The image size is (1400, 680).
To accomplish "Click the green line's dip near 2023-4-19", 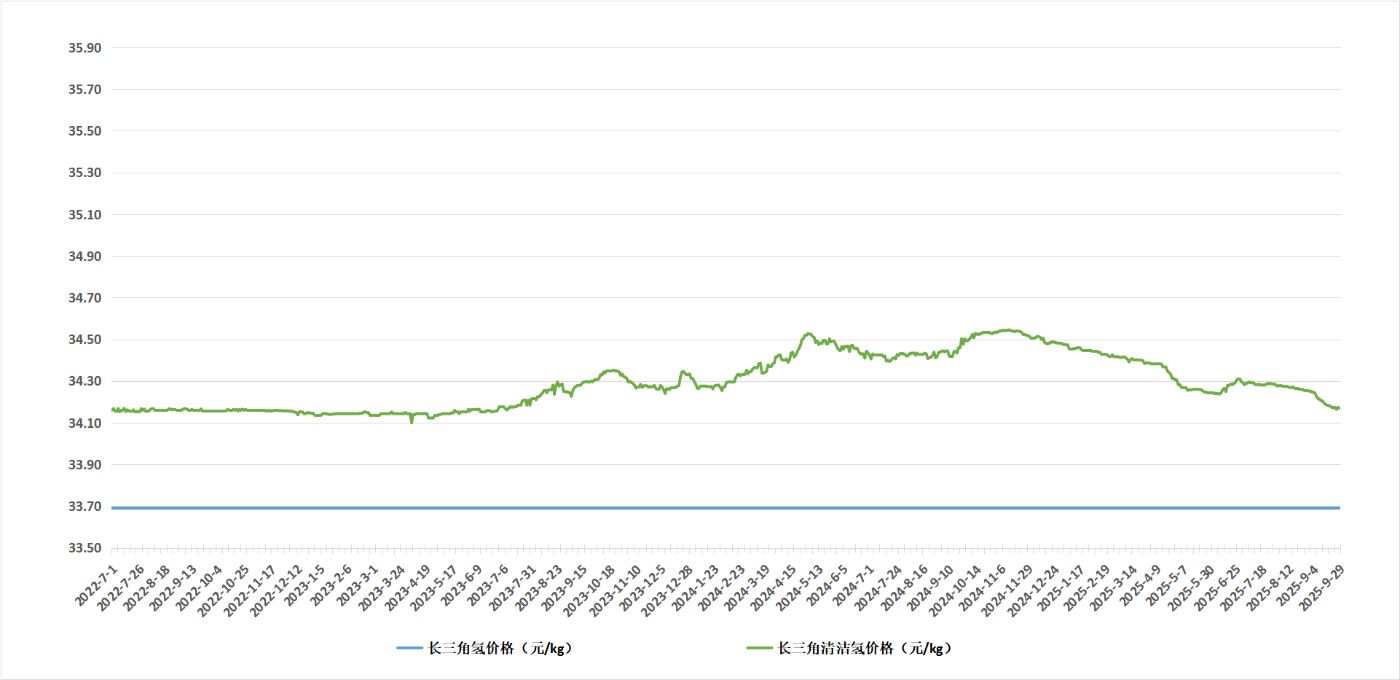I will (411, 422).
